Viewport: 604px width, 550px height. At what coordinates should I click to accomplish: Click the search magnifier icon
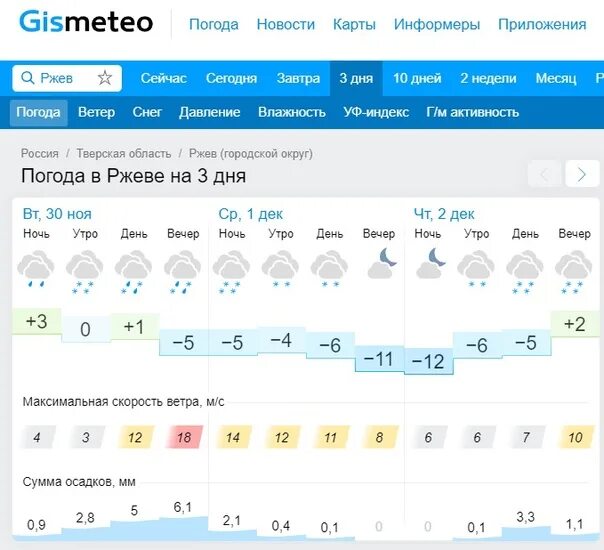(28, 78)
